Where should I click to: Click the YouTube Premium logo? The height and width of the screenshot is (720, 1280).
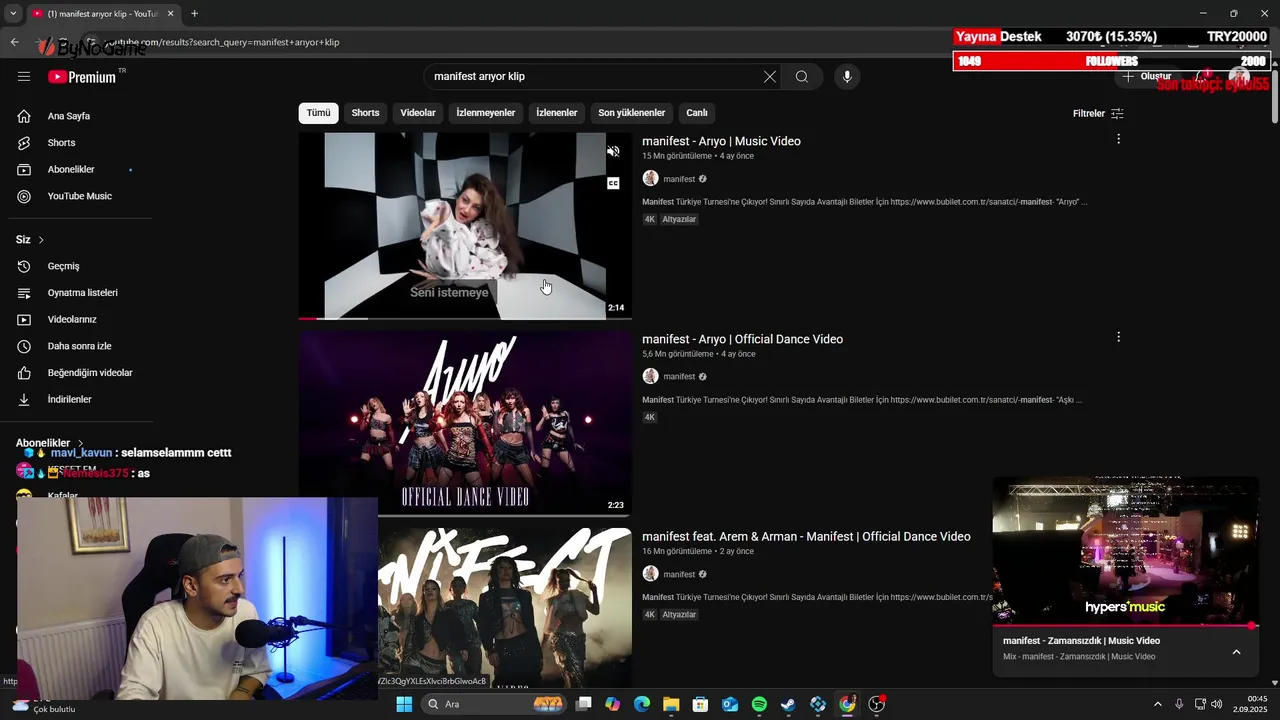point(82,77)
